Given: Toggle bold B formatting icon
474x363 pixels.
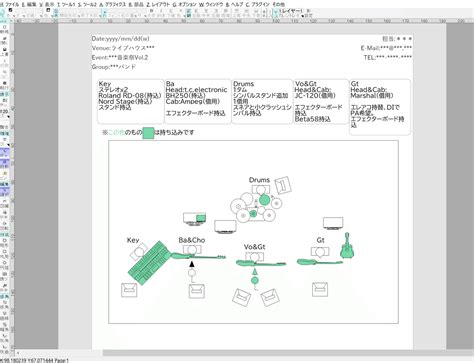Looking at the screenshot, I should point(151,11).
